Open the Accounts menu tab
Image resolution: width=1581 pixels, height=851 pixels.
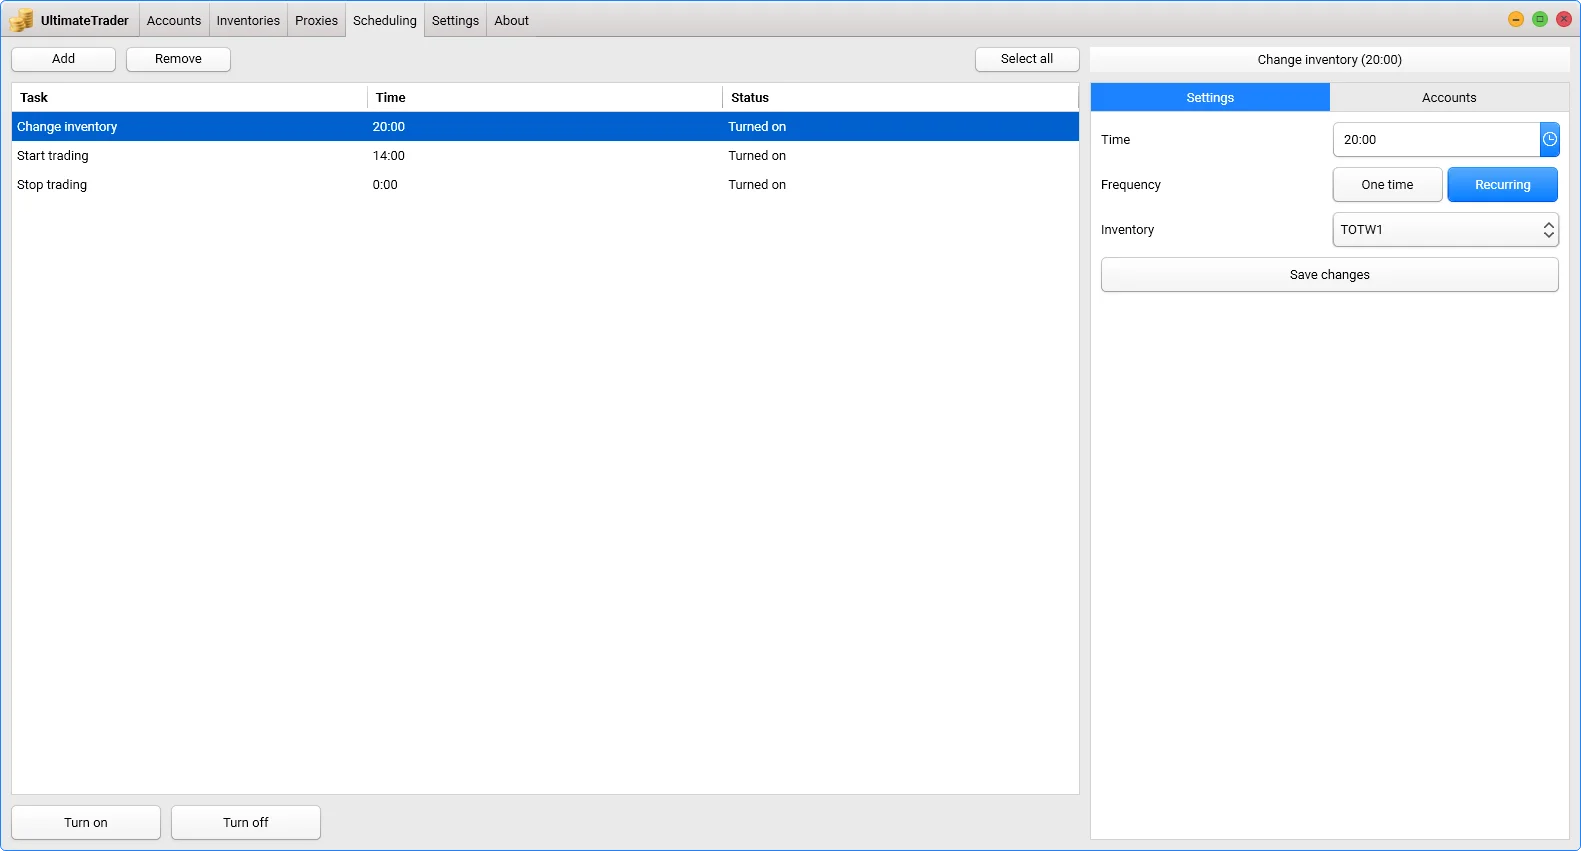(174, 20)
